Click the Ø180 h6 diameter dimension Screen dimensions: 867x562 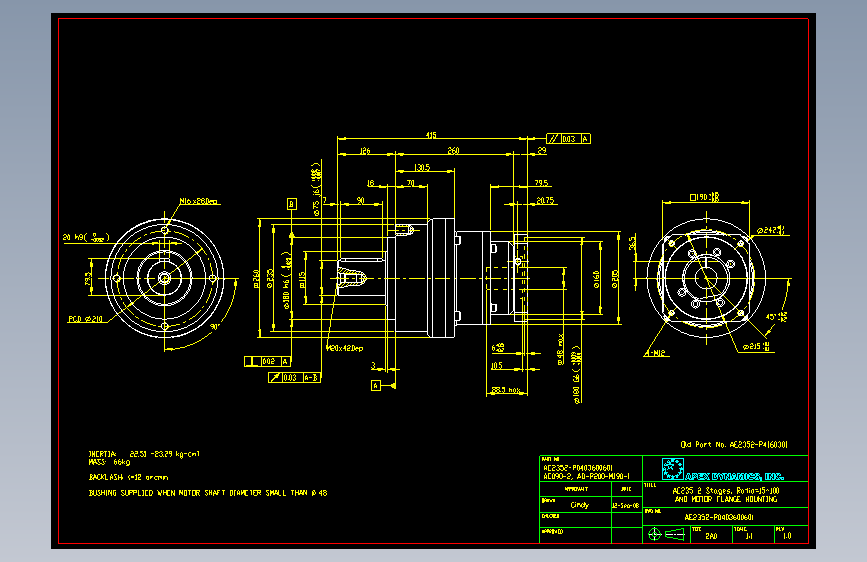(286, 281)
